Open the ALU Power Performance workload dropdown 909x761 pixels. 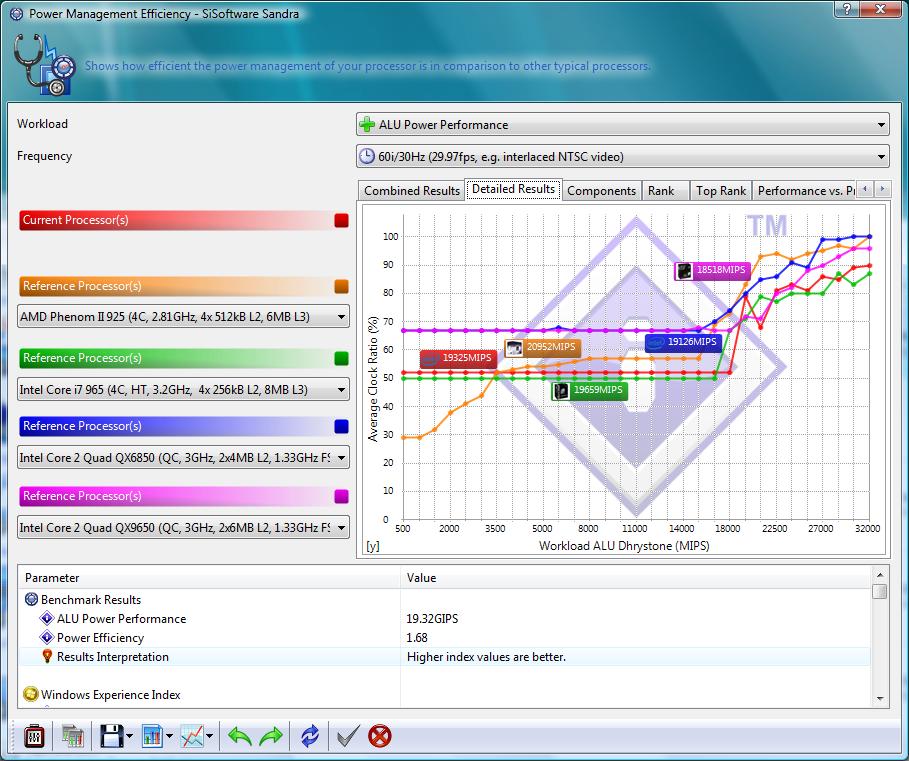click(x=622, y=125)
